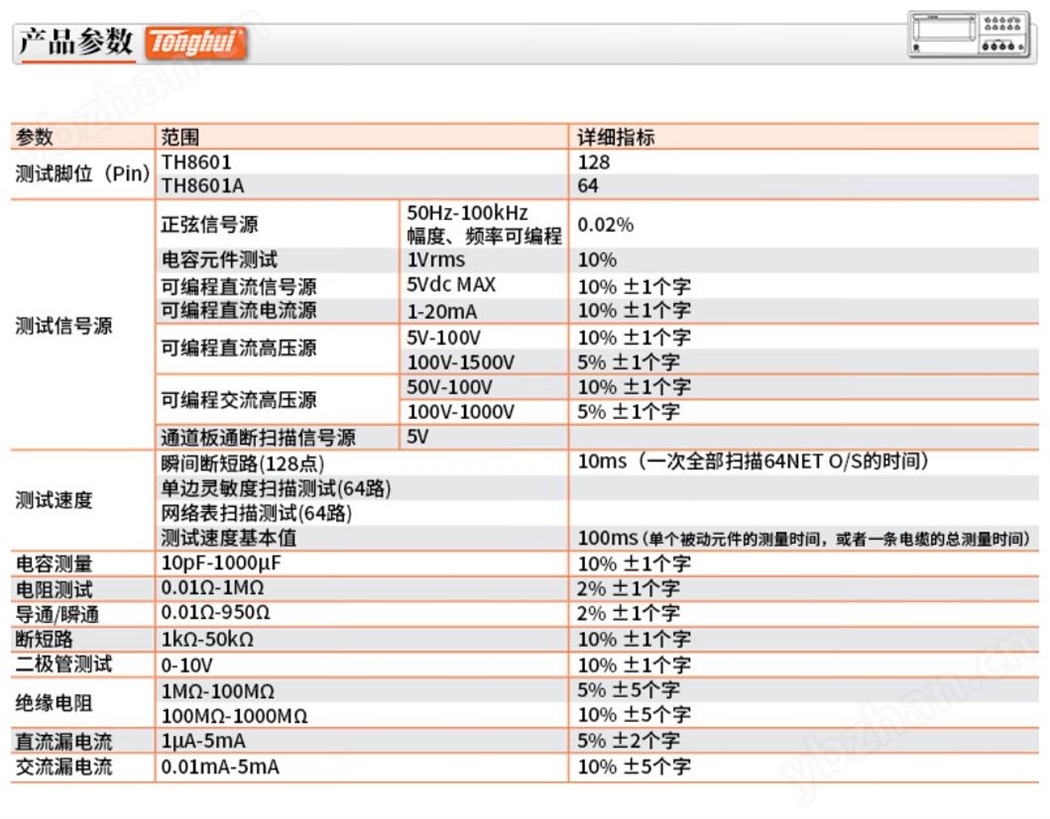The width and height of the screenshot is (1050, 819).
Task: Select the 测试速度基本值 cell
Action: [228, 538]
